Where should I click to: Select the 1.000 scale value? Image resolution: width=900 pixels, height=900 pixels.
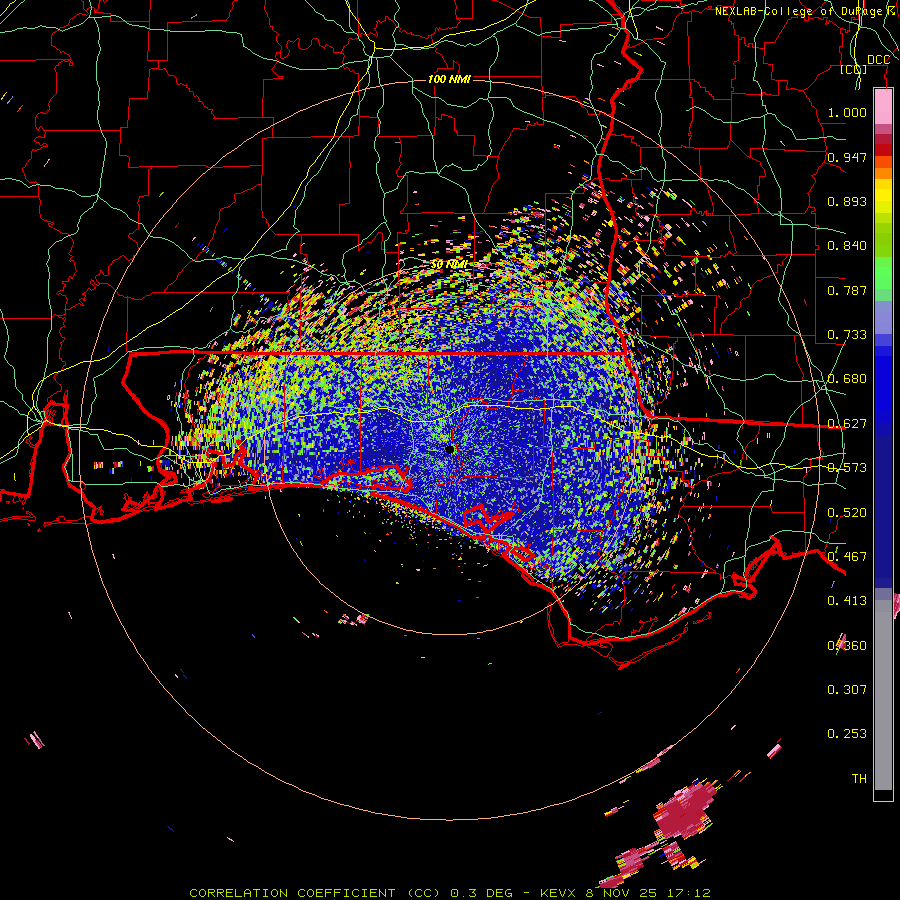coord(847,112)
